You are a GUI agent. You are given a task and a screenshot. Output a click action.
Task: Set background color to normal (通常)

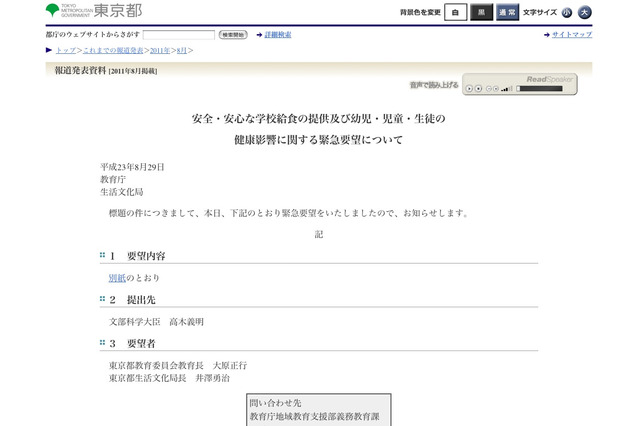click(x=507, y=12)
